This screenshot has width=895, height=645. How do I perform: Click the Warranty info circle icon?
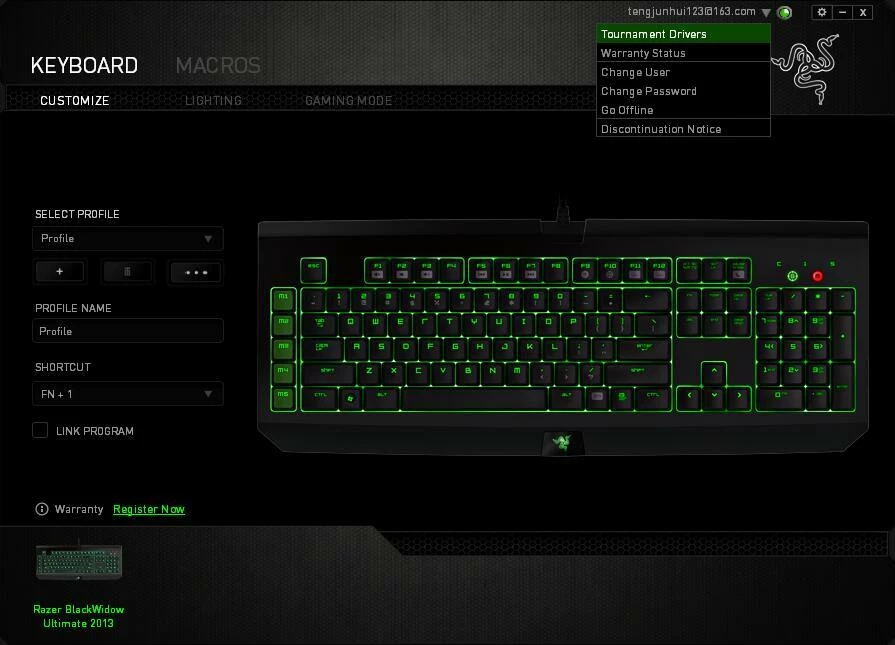(42, 509)
